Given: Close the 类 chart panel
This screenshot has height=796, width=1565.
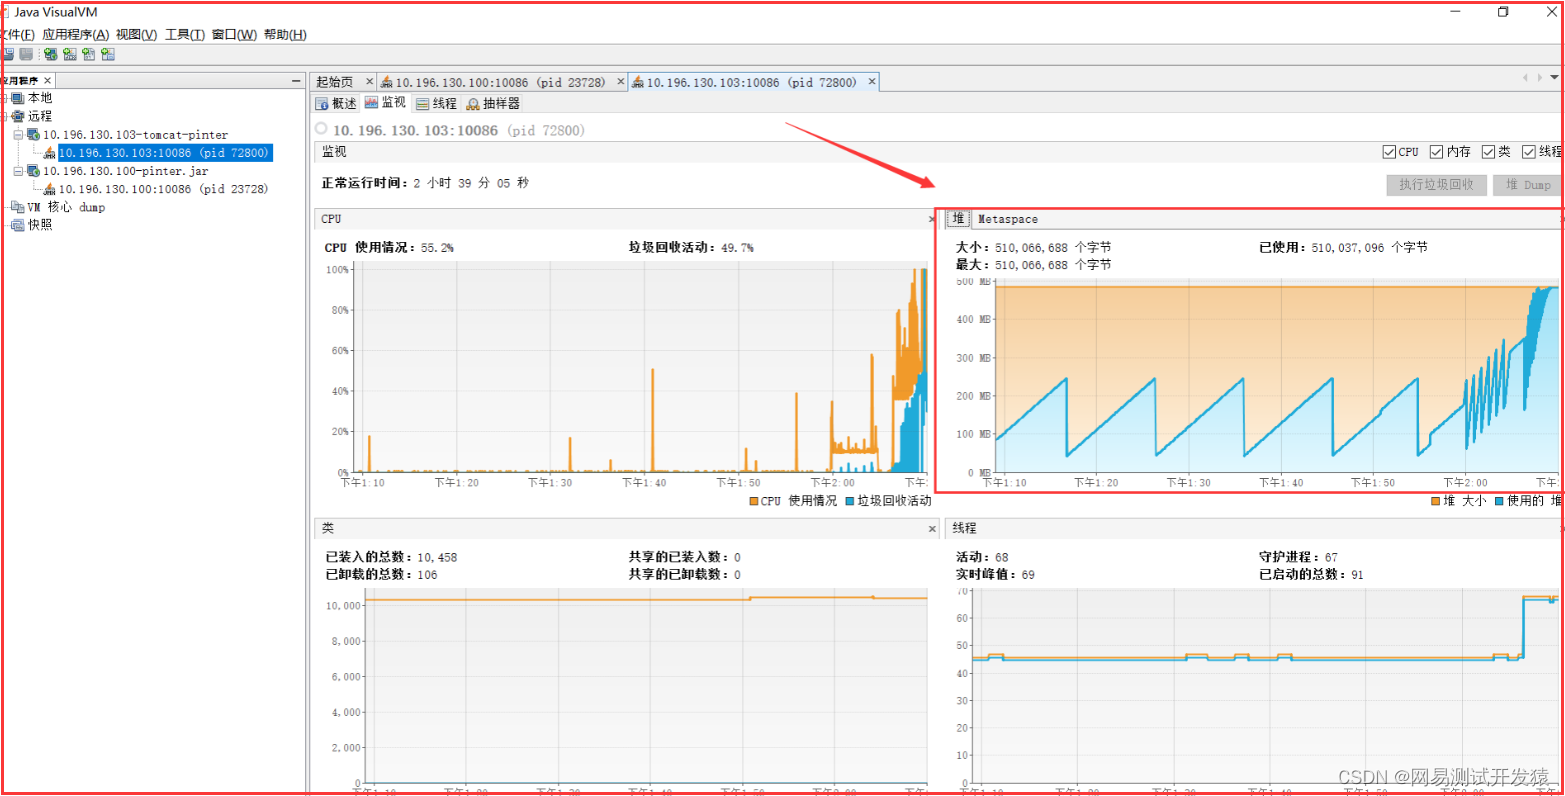Looking at the screenshot, I should [x=932, y=528].
